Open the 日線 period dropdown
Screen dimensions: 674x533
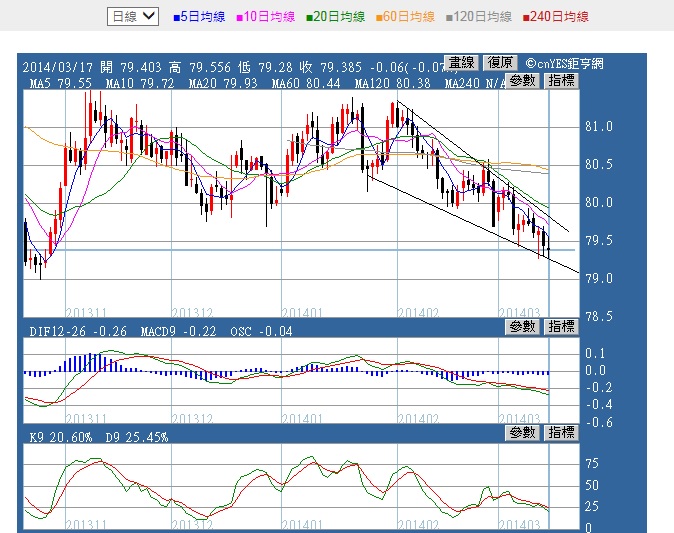(x=133, y=17)
